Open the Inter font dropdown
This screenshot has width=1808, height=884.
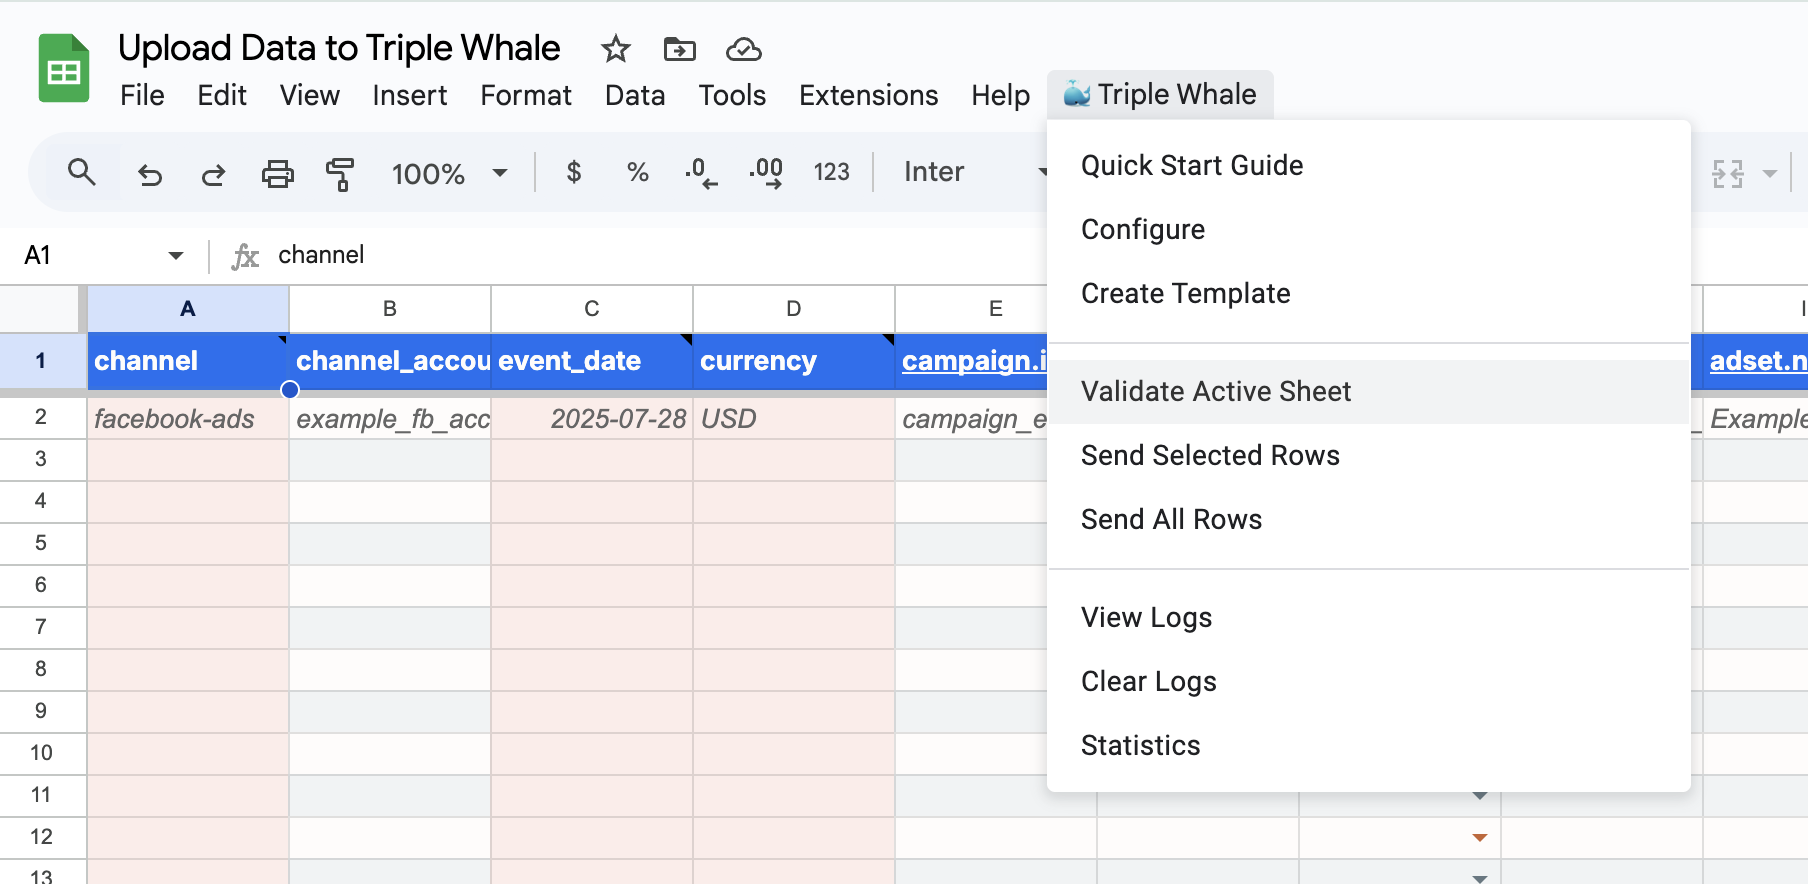pos(975,172)
